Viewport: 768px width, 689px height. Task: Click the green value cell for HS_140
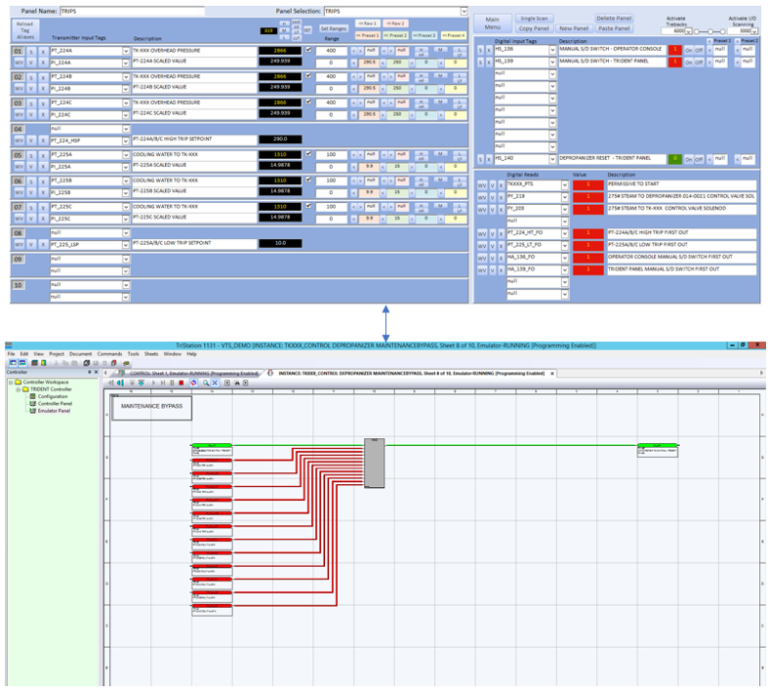point(675,159)
